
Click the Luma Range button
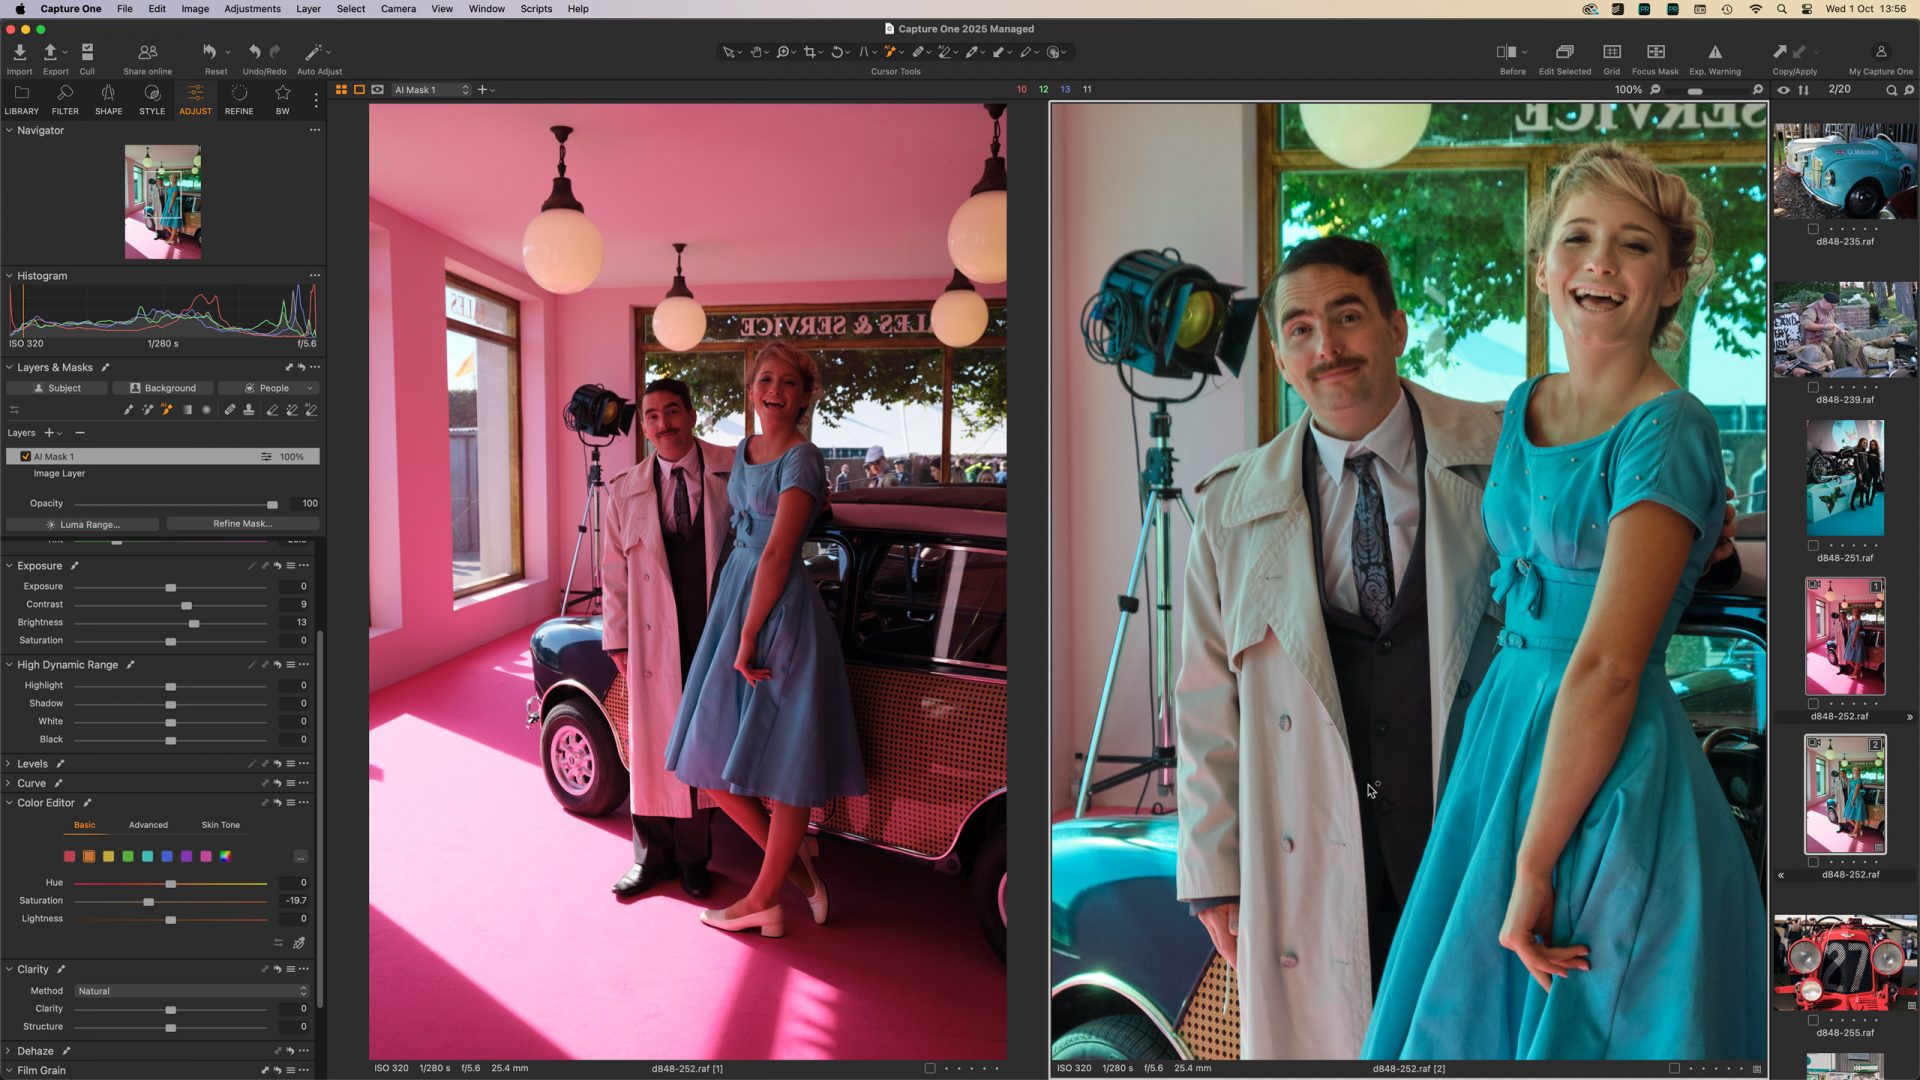tap(81, 523)
